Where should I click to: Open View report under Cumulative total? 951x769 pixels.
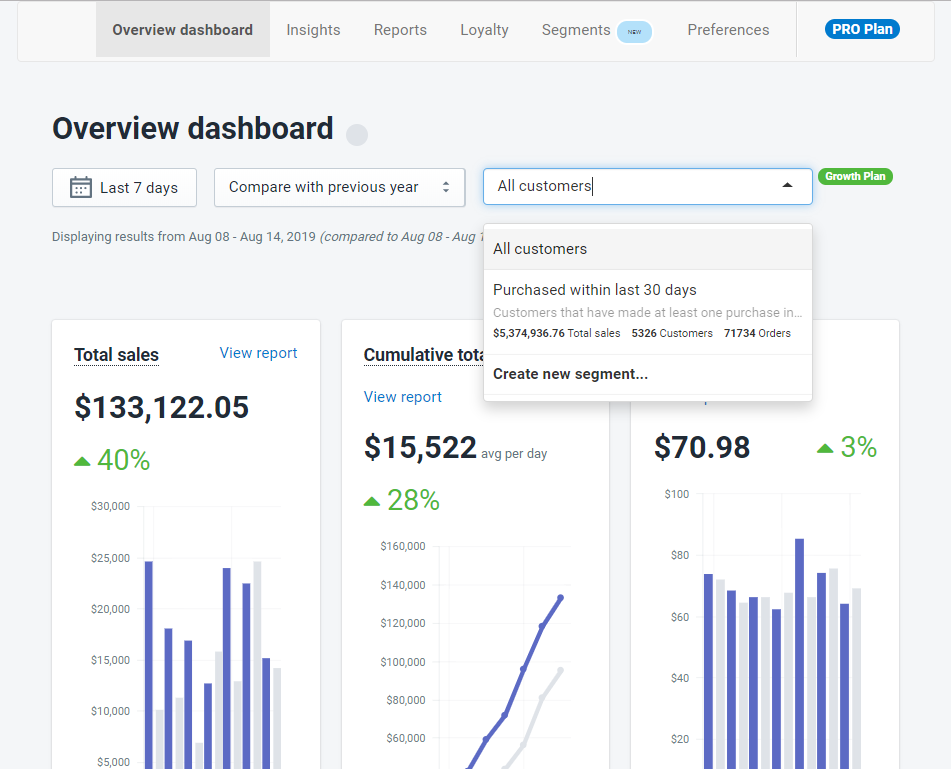pos(403,397)
